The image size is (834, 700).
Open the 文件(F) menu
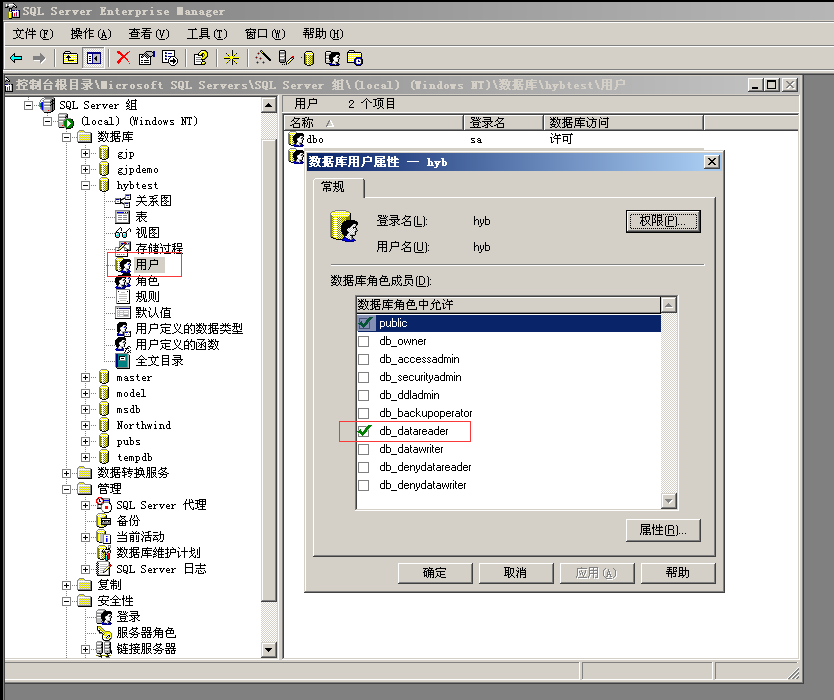coord(33,34)
